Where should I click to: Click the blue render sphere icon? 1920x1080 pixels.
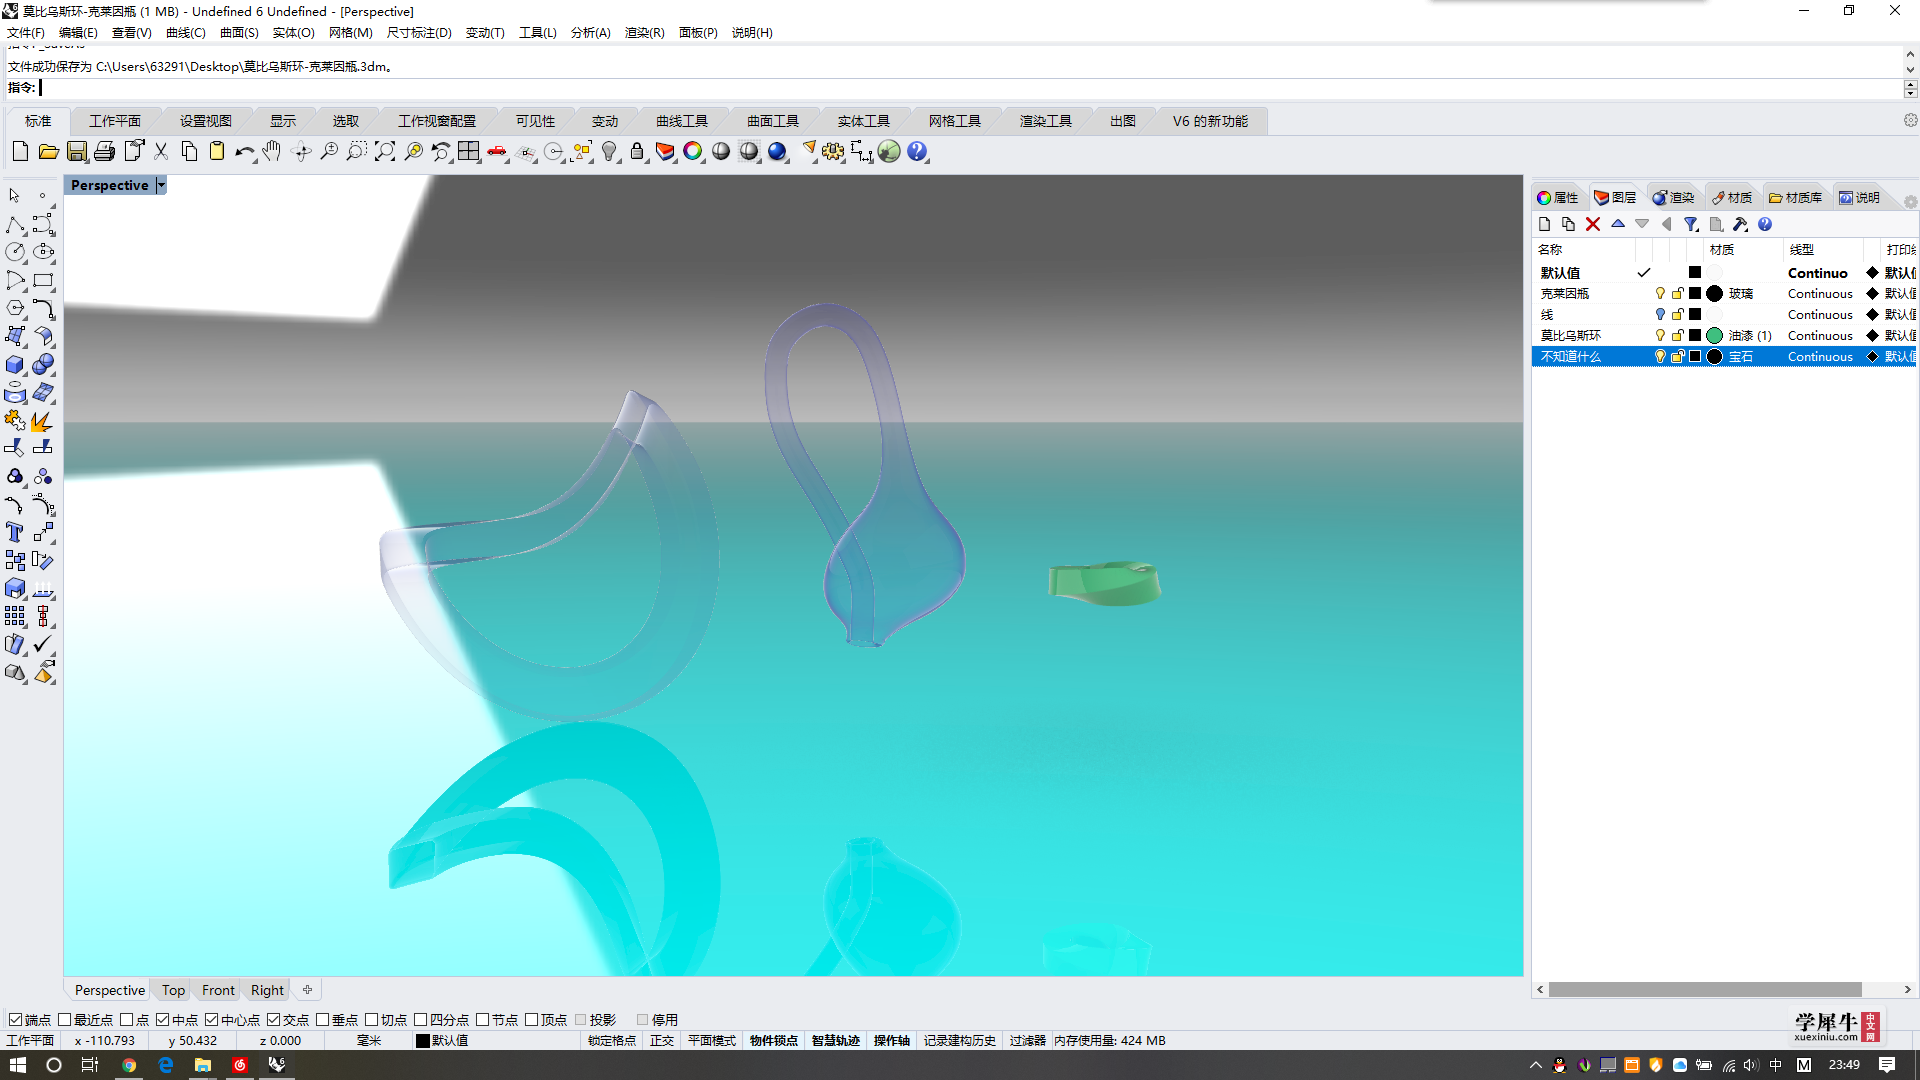click(x=777, y=151)
